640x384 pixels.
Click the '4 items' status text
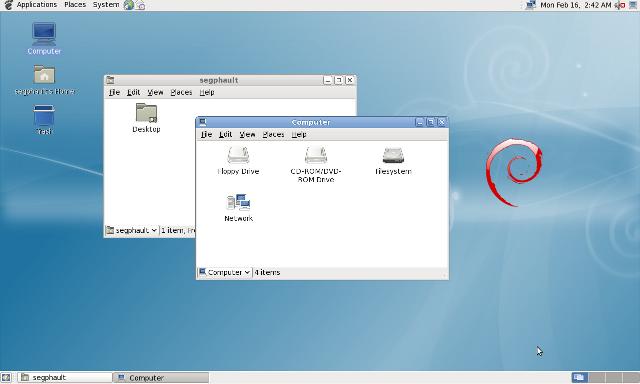pyautogui.click(x=267, y=272)
